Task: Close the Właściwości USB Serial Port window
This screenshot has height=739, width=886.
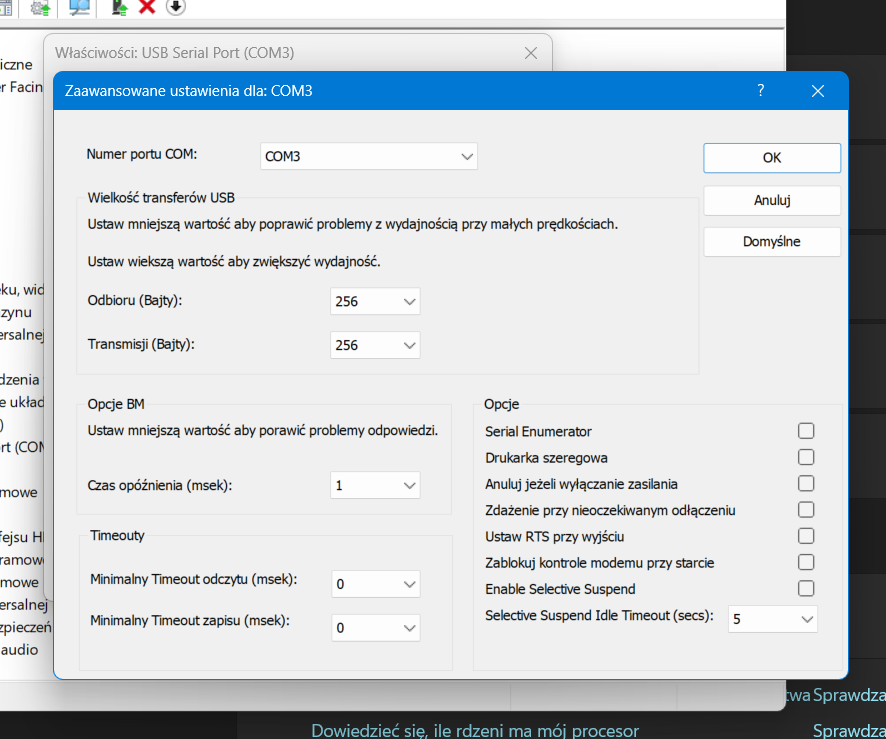Action: pos(531,53)
